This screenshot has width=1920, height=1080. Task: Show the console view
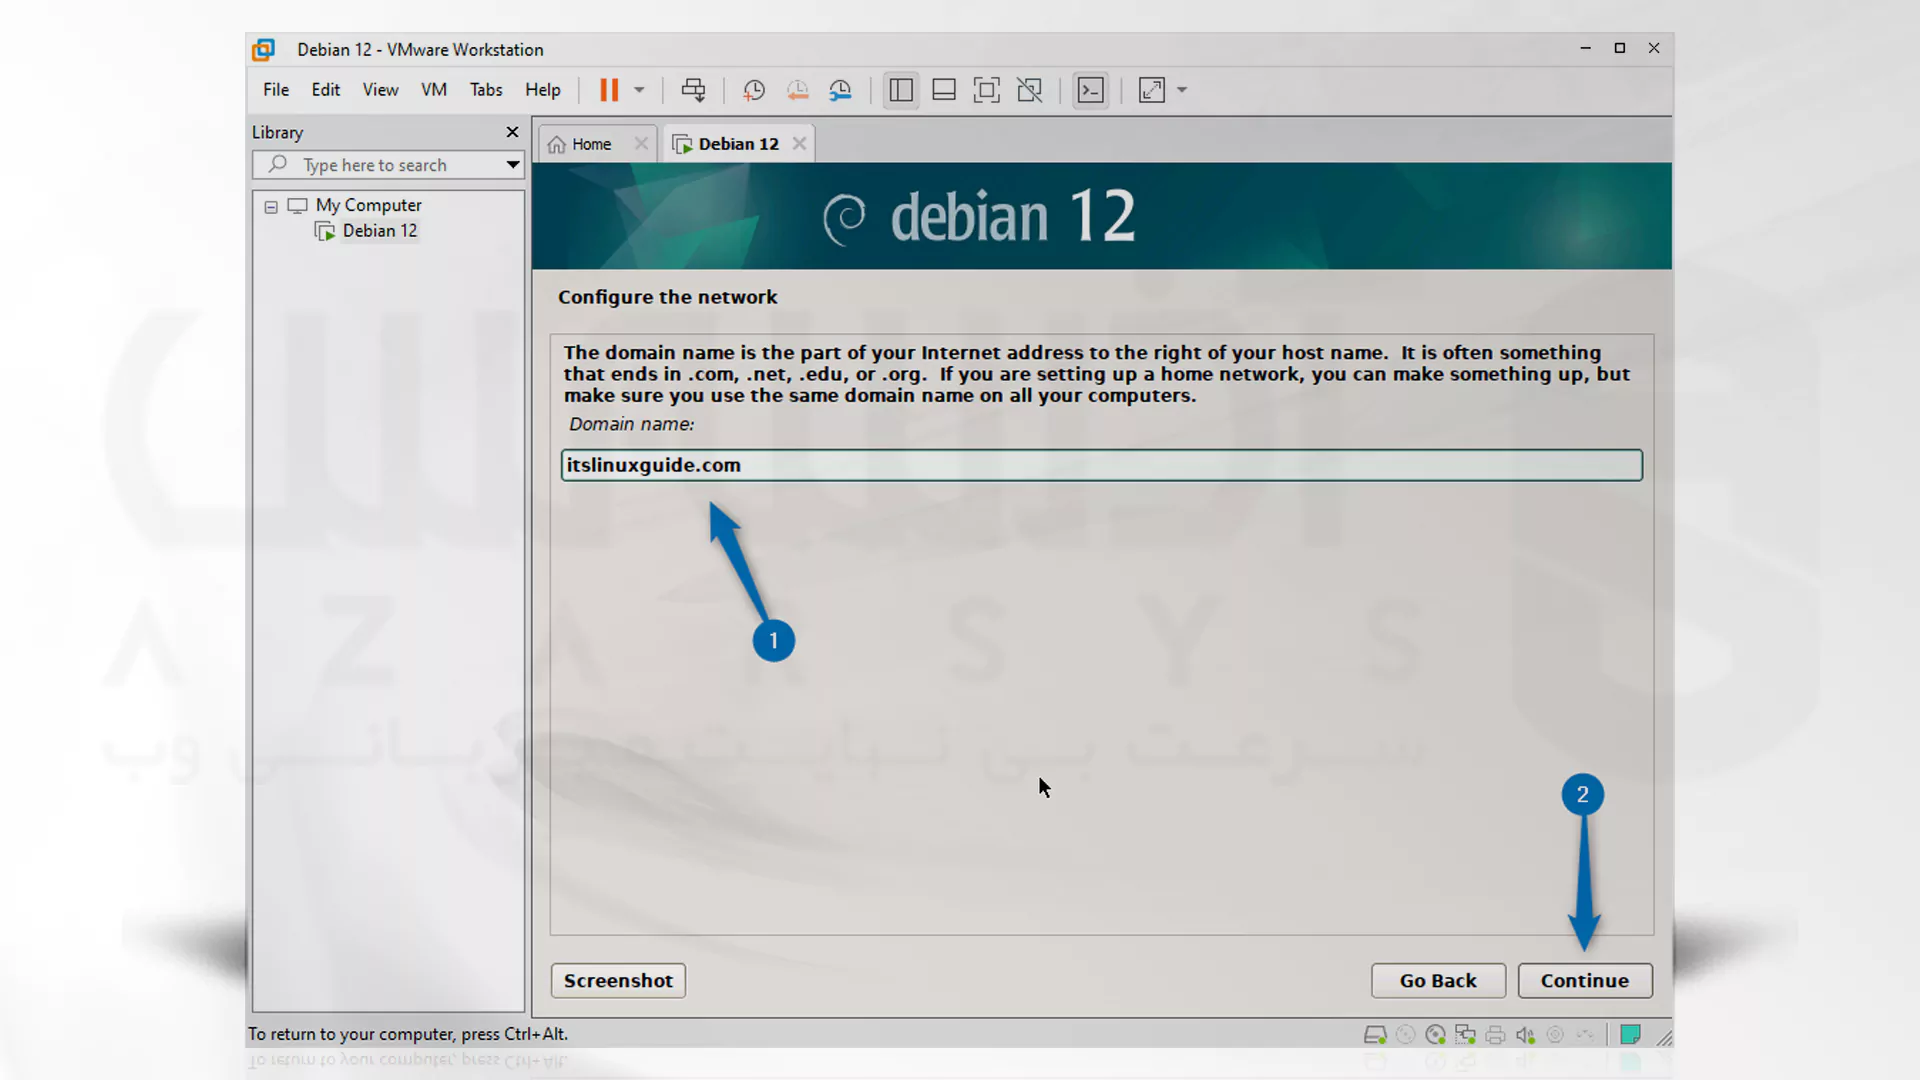[1091, 90]
